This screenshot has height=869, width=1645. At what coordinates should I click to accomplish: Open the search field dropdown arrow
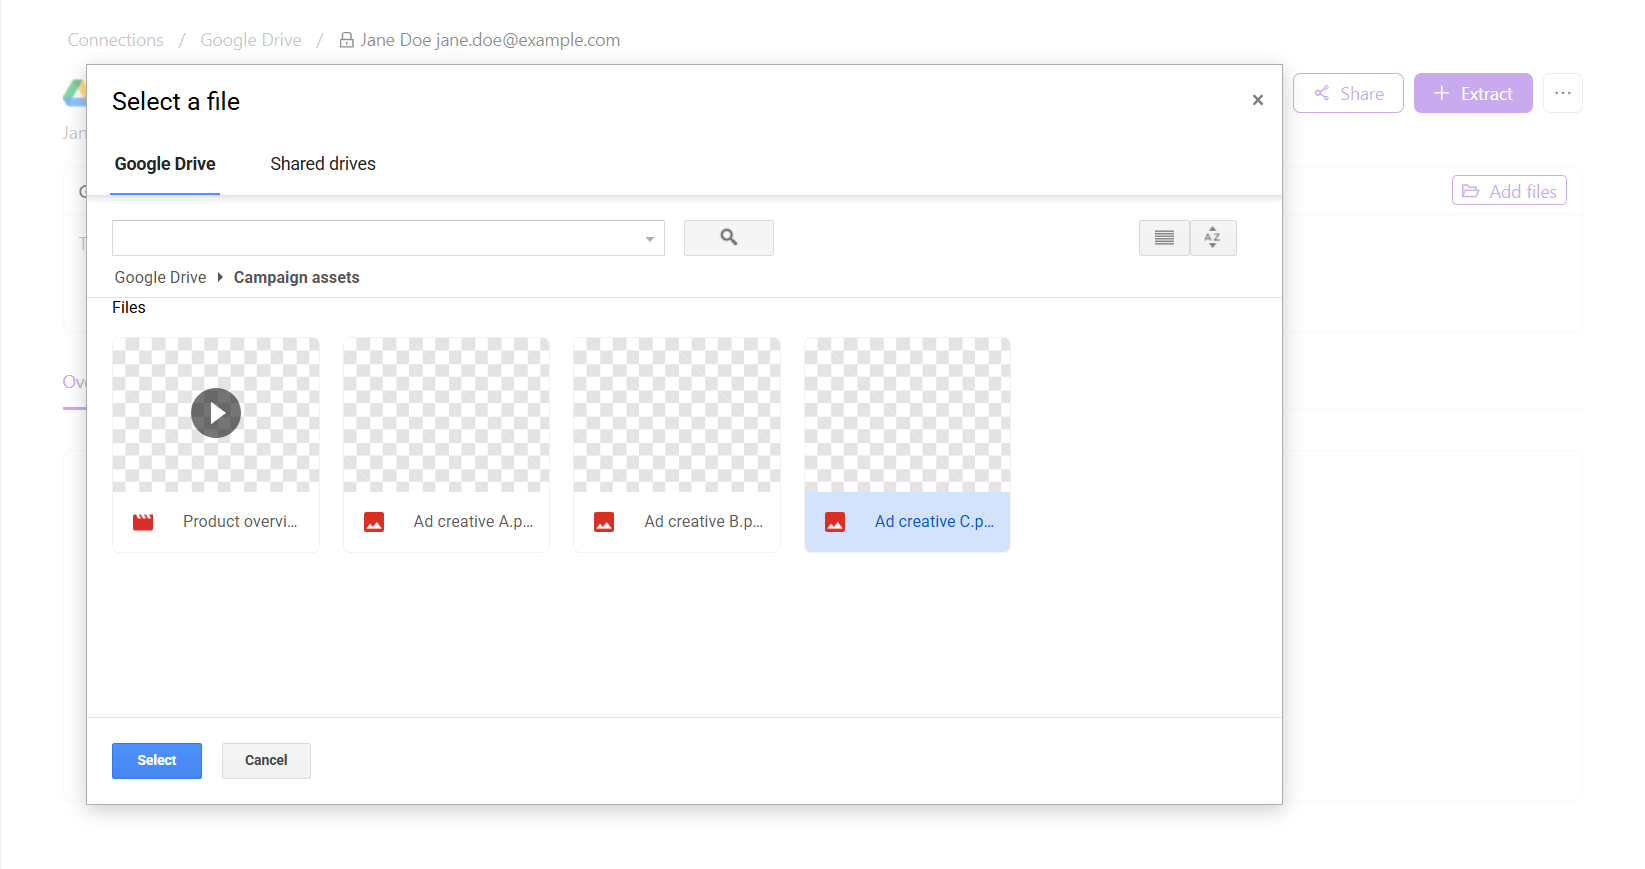650,239
